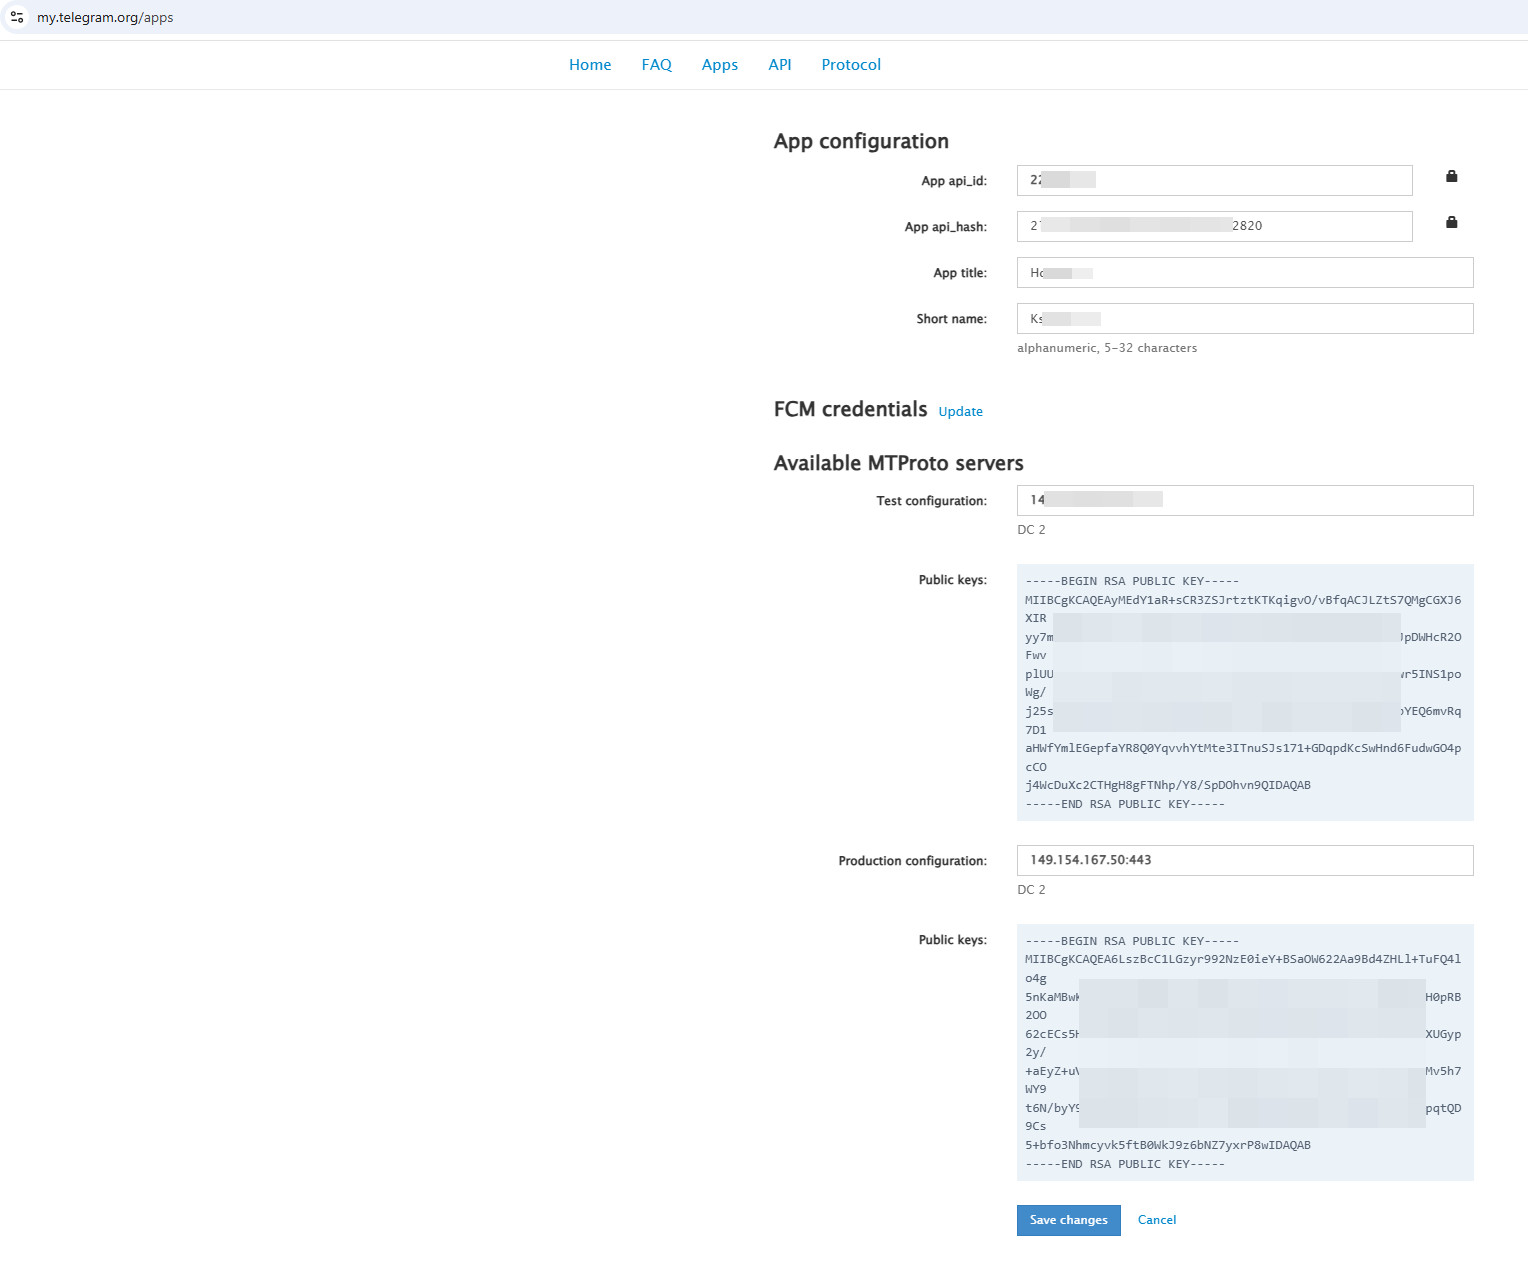Open the Protocol navigation link
The width and height of the screenshot is (1528, 1266).
(x=851, y=65)
